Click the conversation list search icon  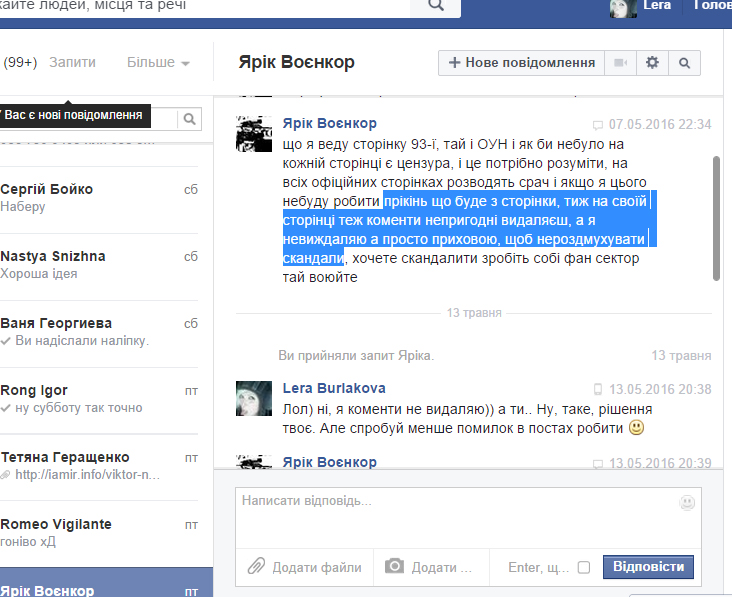(x=188, y=119)
